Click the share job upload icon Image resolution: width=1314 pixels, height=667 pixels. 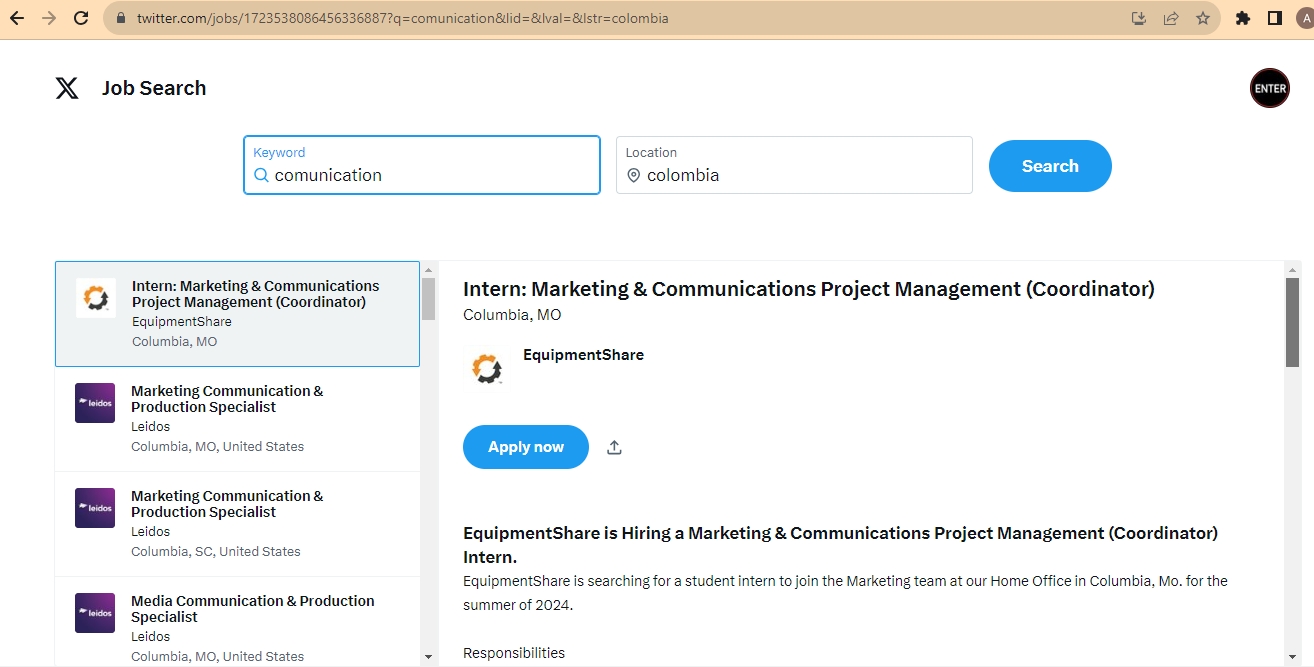(615, 447)
